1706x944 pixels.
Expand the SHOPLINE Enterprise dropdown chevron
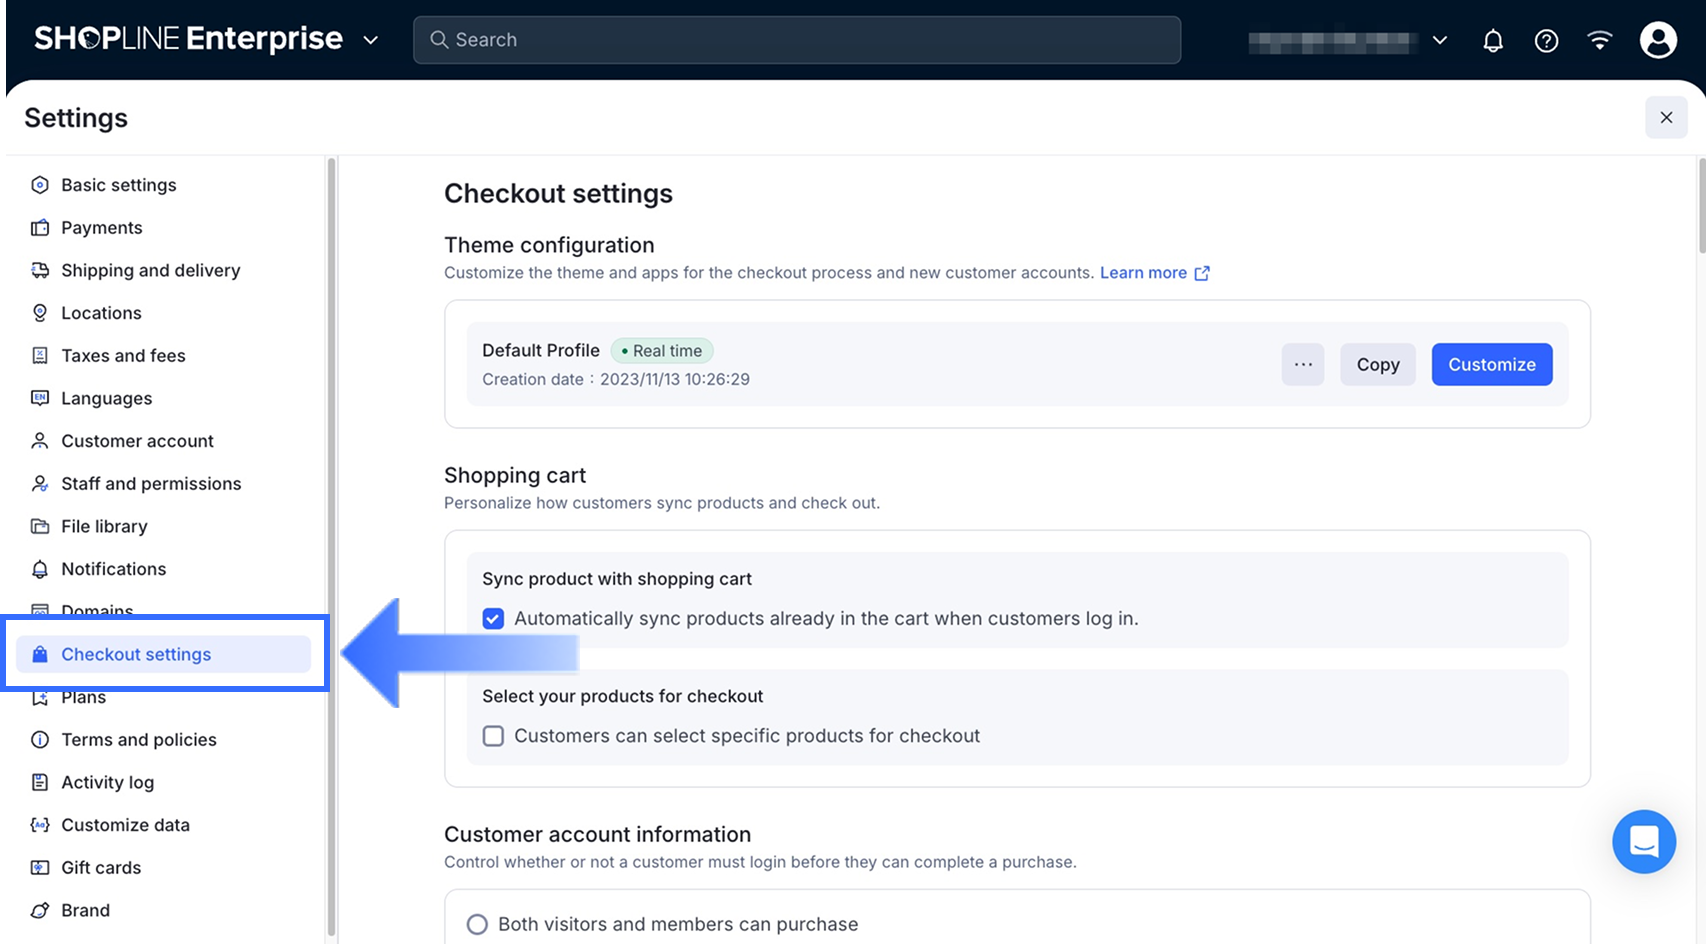(x=370, y=40)
